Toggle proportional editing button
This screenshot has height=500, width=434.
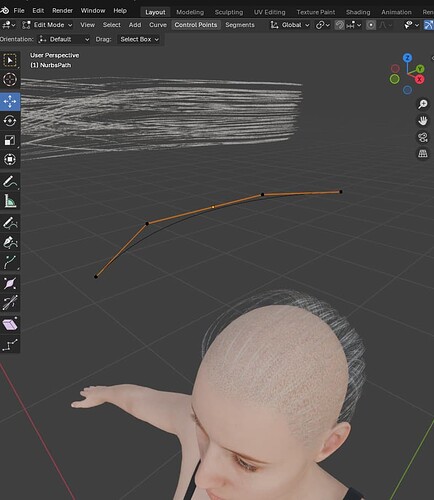tap(371, 25)
